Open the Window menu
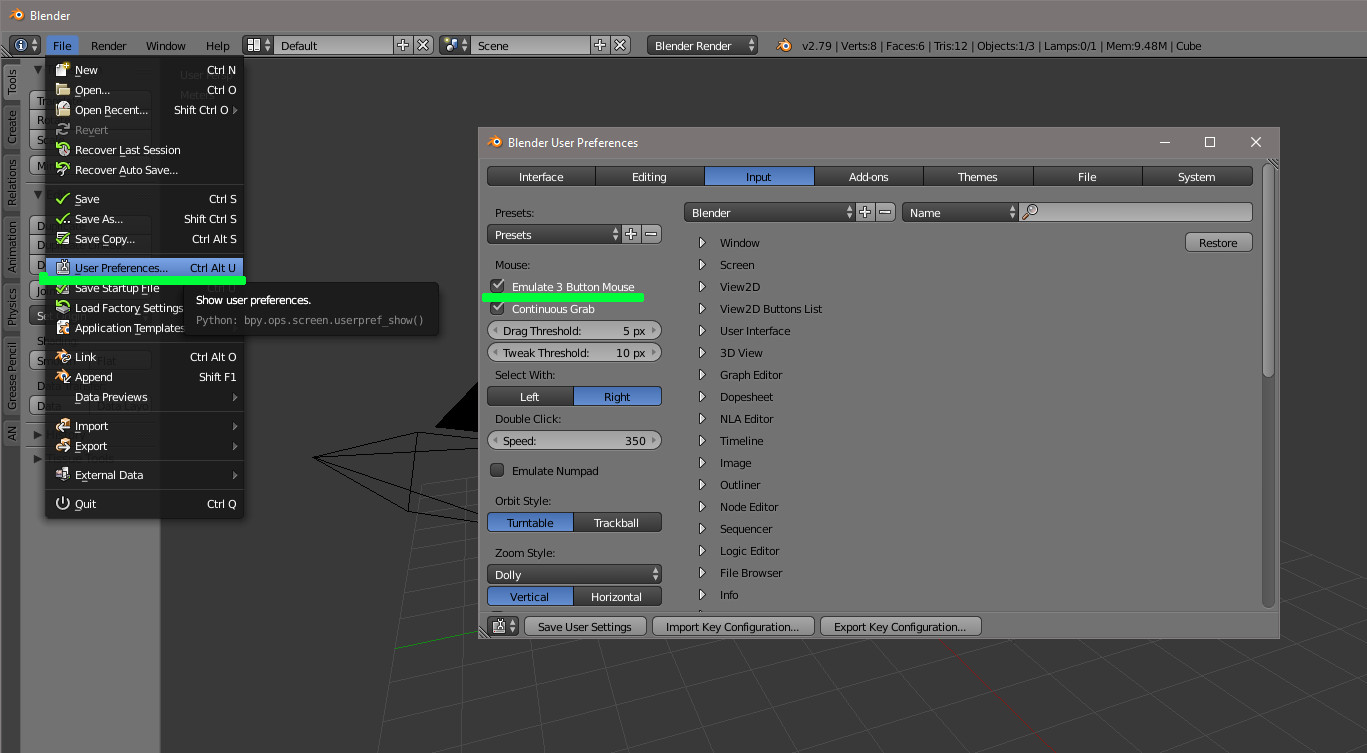 166,46
